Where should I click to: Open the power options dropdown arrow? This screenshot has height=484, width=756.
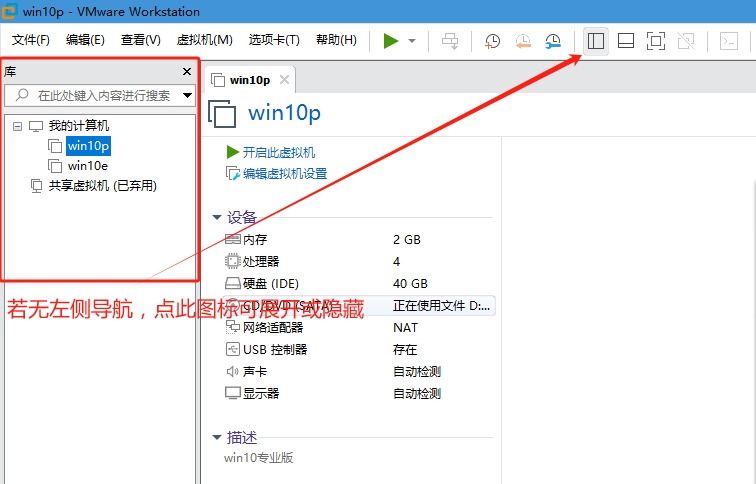(x=412, y=41)
